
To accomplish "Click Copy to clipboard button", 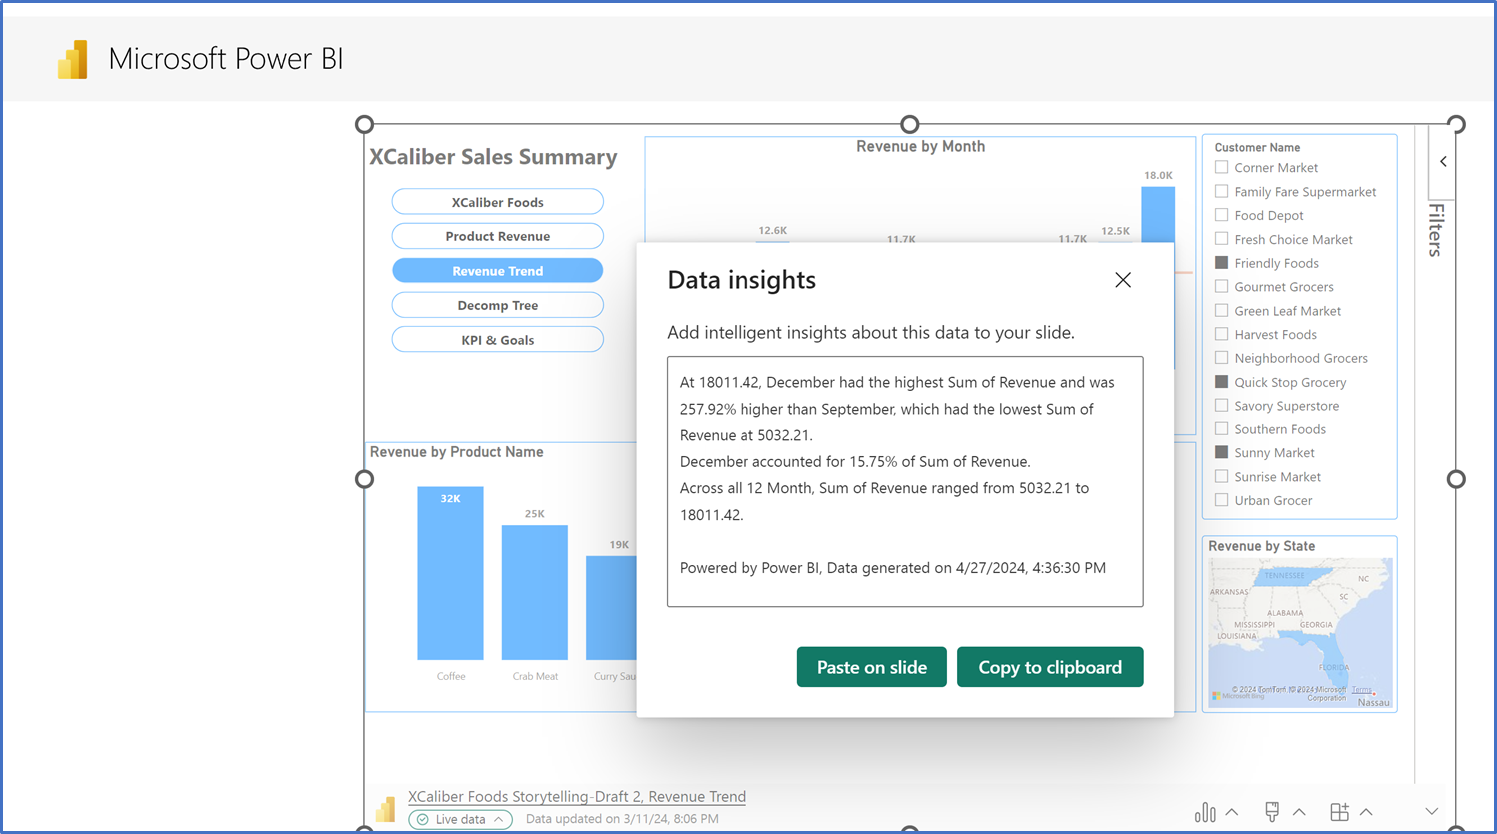I will pyautogui.click(x=1050, y=667).
